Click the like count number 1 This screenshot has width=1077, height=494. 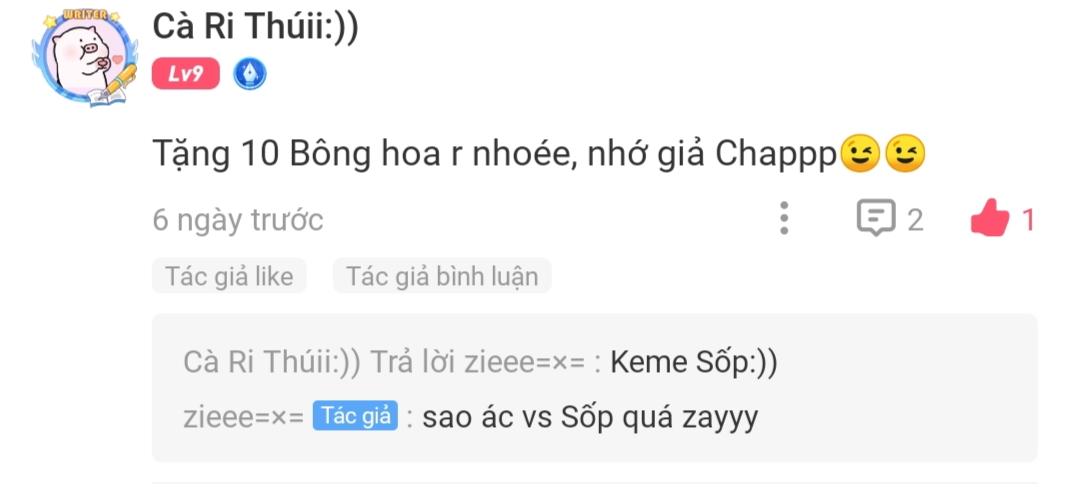tap(1028, 221)
